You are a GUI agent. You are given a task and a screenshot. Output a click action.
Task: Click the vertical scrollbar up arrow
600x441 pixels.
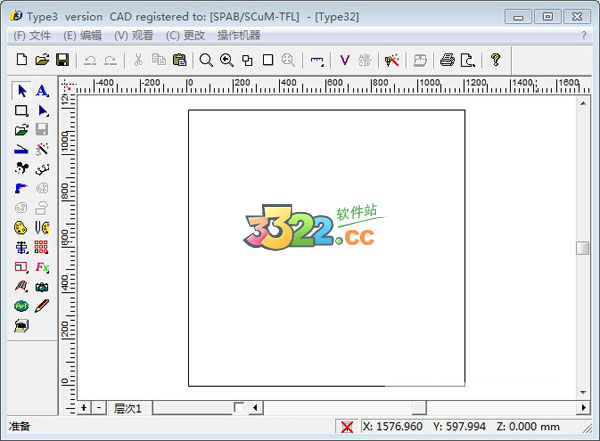pos(583,103)
